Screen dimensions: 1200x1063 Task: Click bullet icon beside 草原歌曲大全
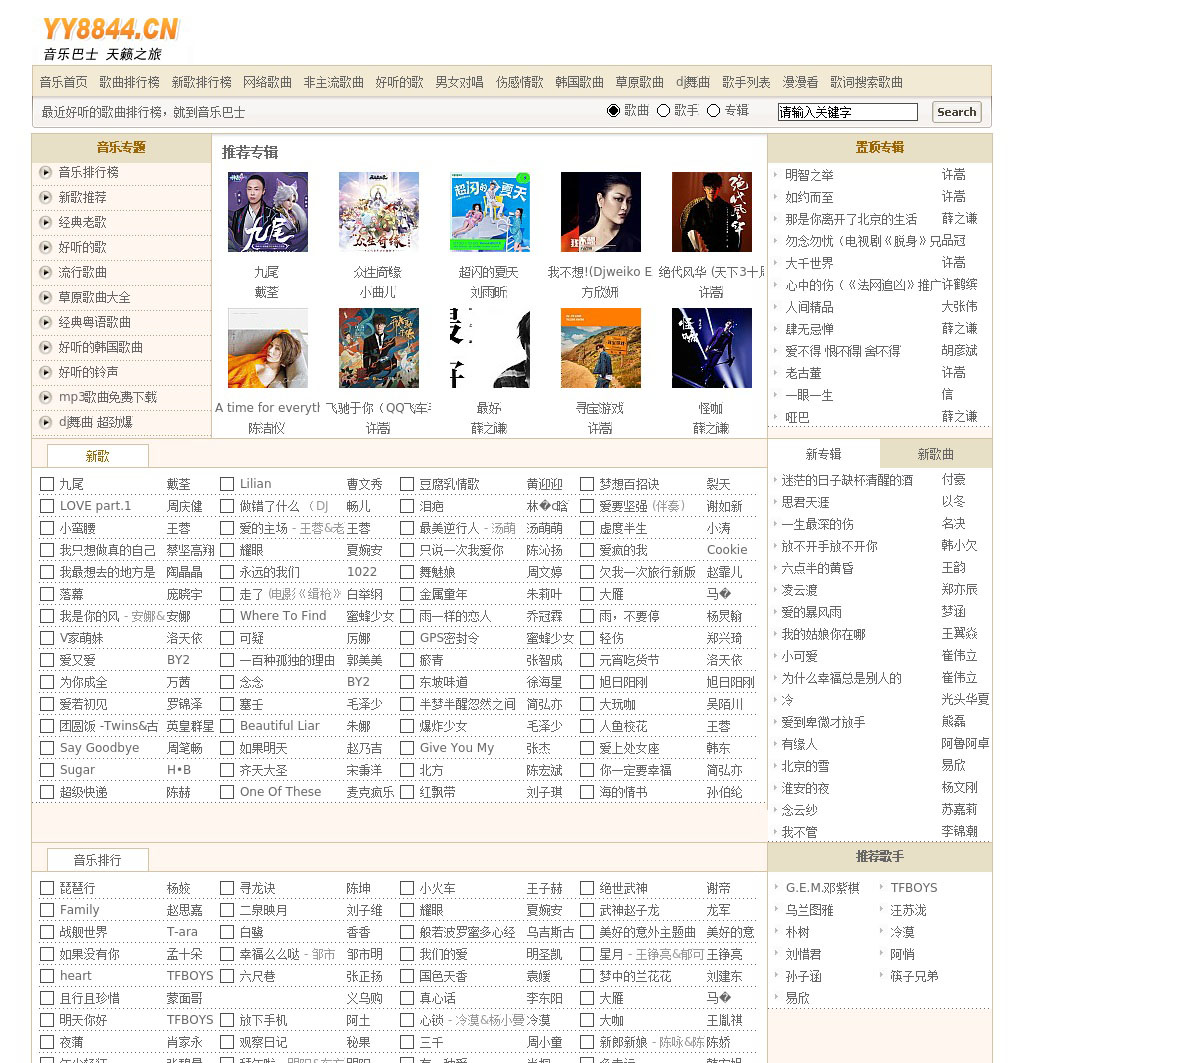tap(45, 297)
